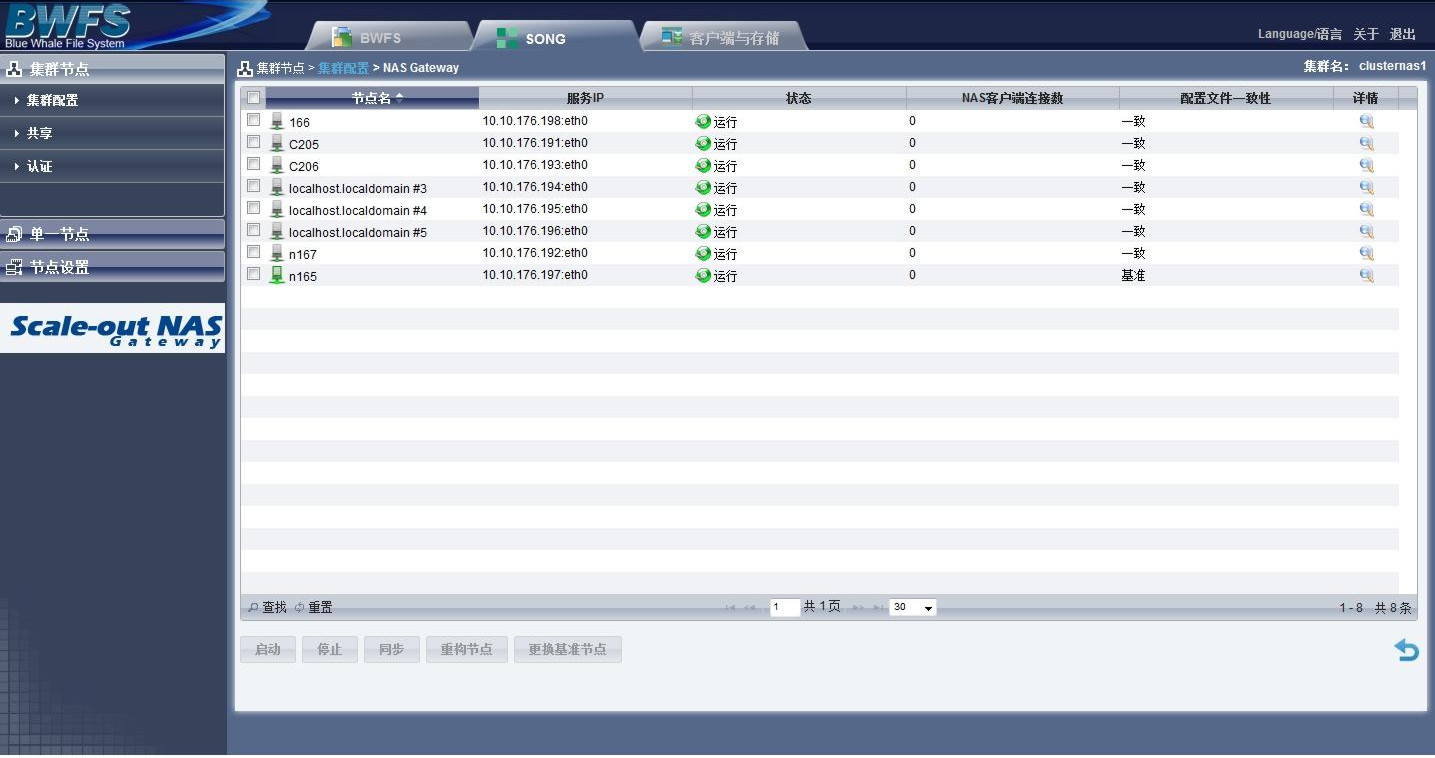Open details magnifier for node n165
1435x758 pixels.
pyautogui.click(x=1366, y=275)
